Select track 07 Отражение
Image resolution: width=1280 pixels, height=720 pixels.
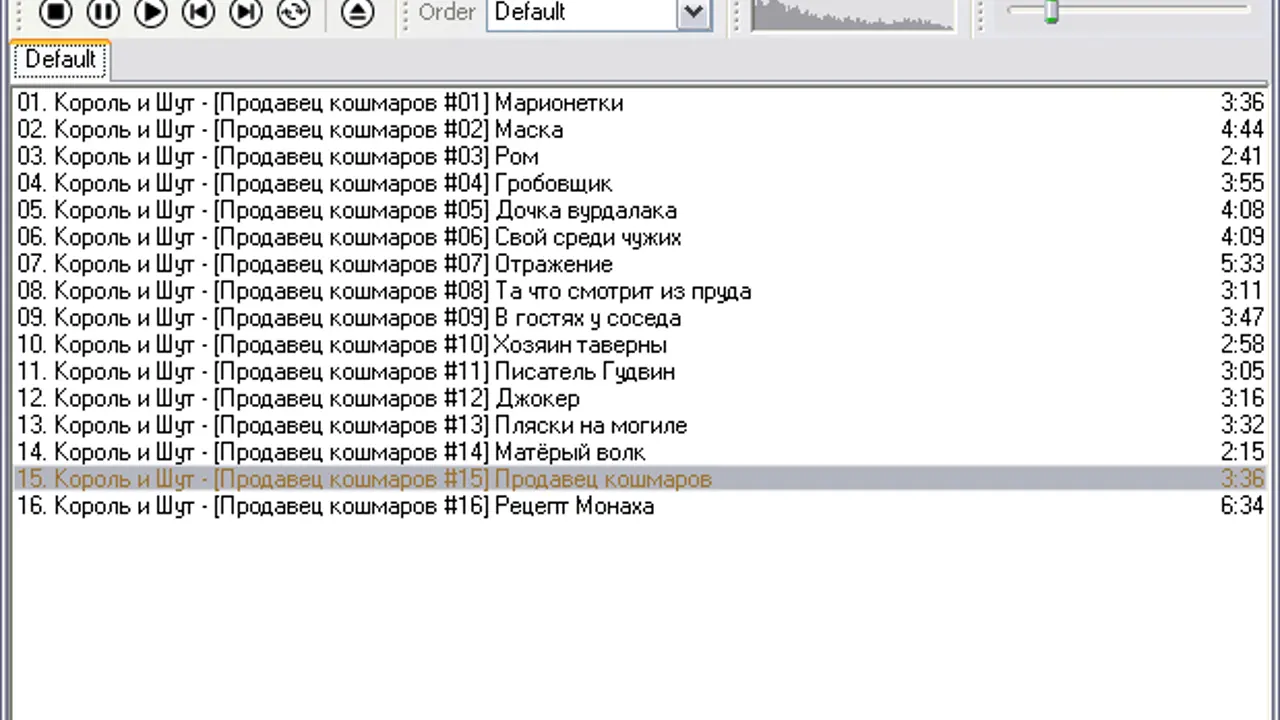315,265
